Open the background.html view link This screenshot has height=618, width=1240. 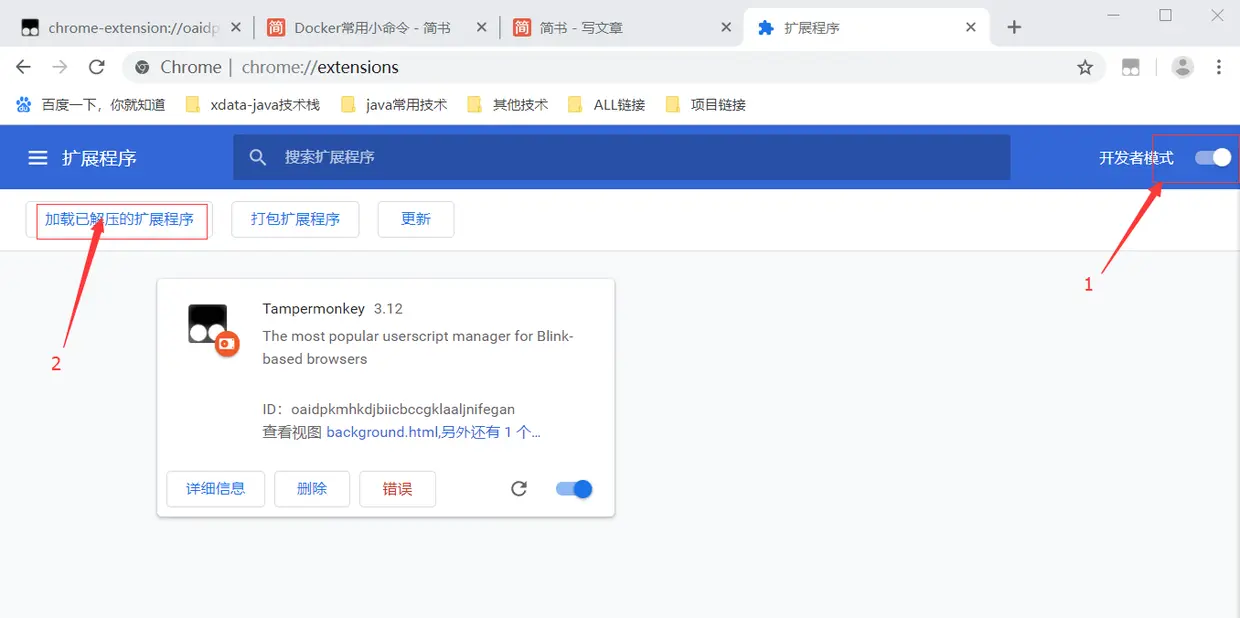pos(380,432)
